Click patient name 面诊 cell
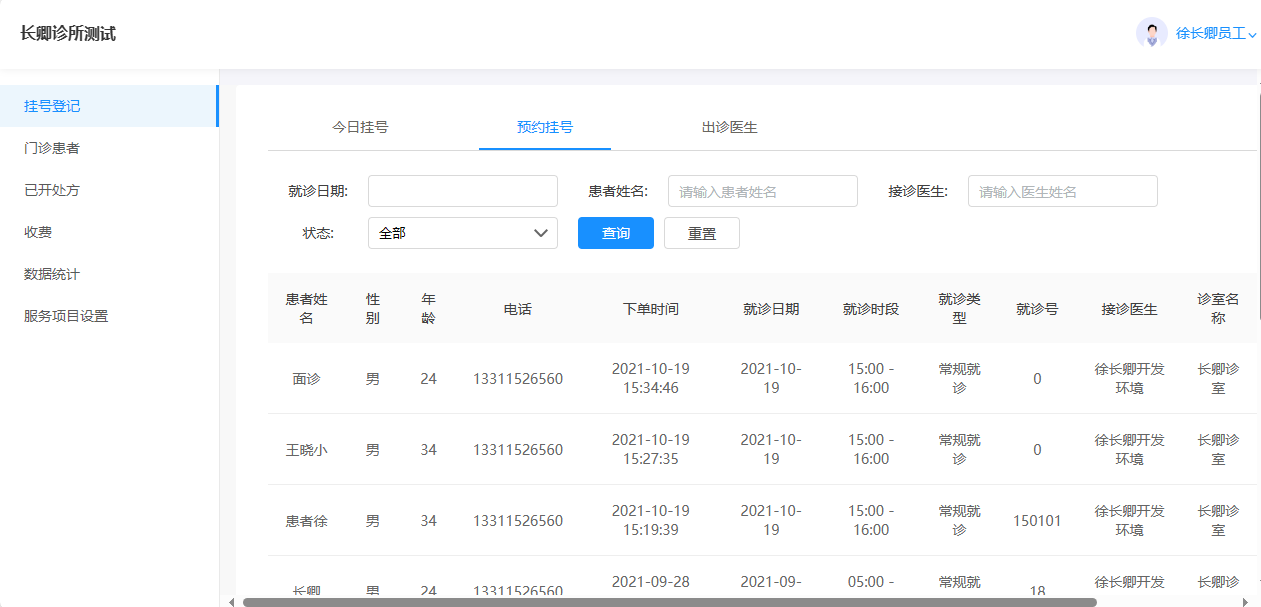Image resolution: width=1261 pixels, height=607 pixels. click(307, 379)
